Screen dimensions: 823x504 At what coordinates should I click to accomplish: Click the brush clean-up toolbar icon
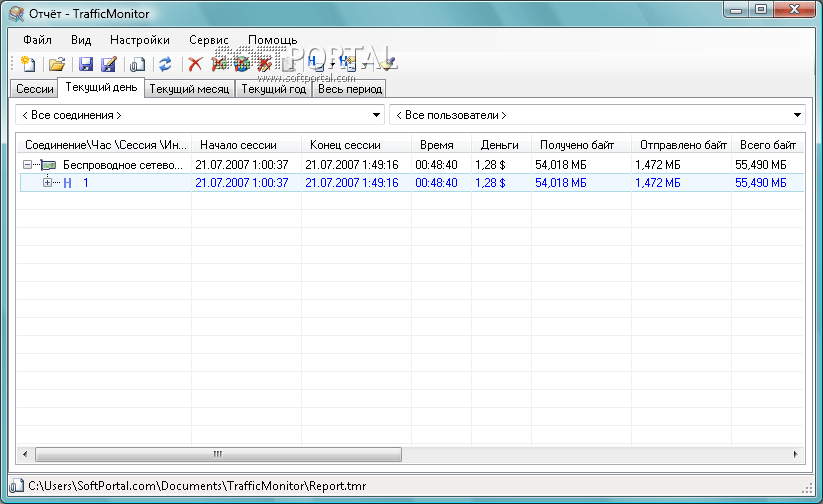pyautogui.click(x=387, y=64)
